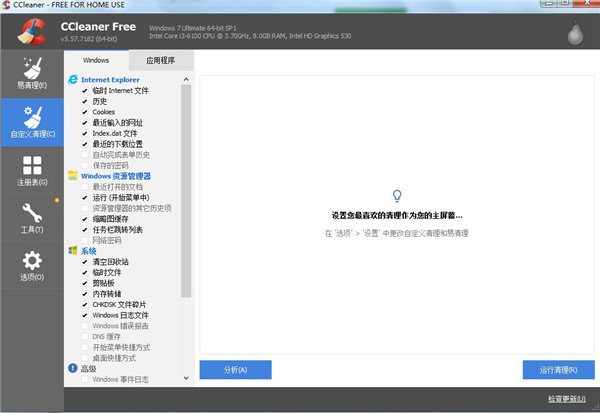Enable Windows 错误报告 checkbox
The height and width of the screenshot is (413, 600).
[x=85, y=326]
